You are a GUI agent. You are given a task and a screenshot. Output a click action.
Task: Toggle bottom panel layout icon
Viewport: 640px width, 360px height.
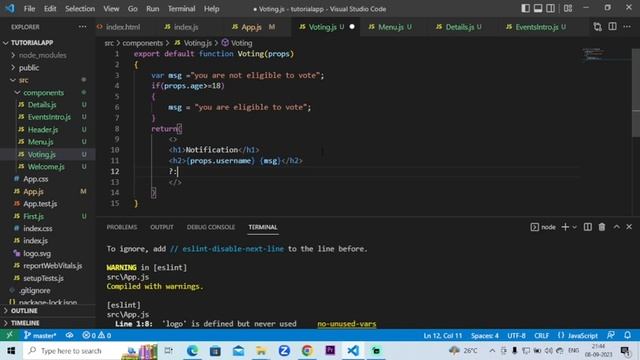click(x=538, y=8)
